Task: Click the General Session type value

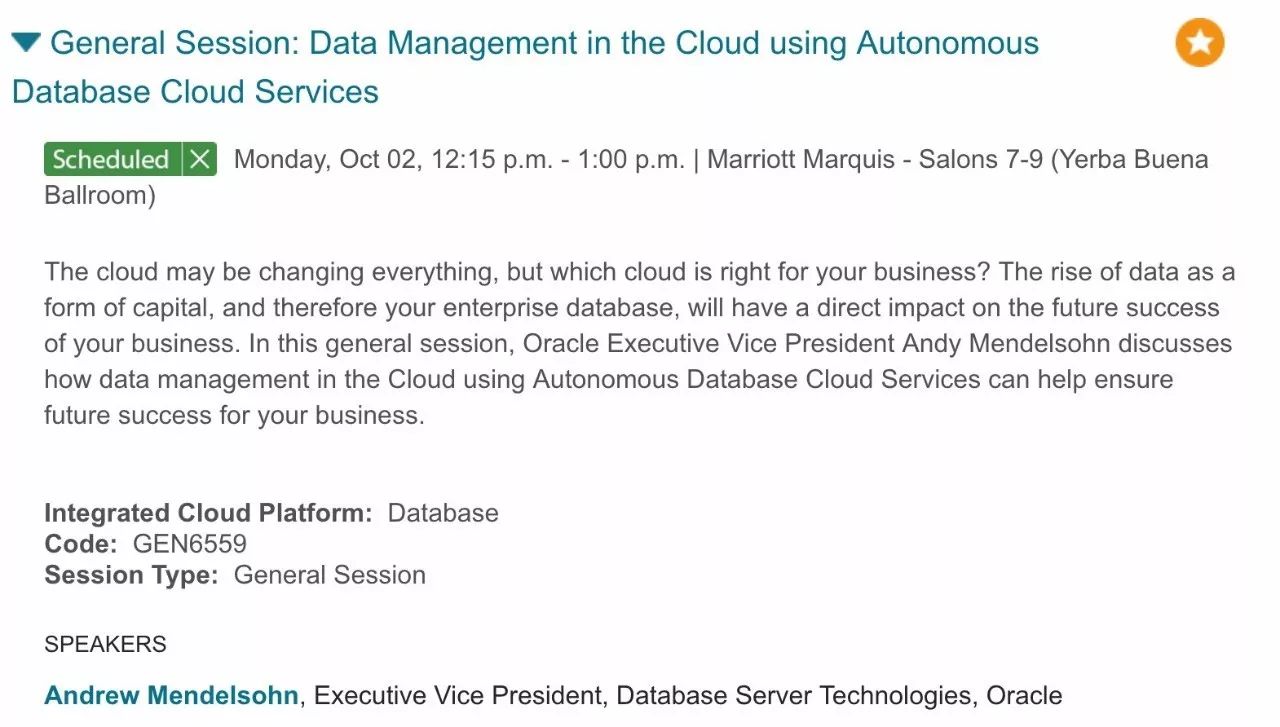Action: tap(330, 575)
